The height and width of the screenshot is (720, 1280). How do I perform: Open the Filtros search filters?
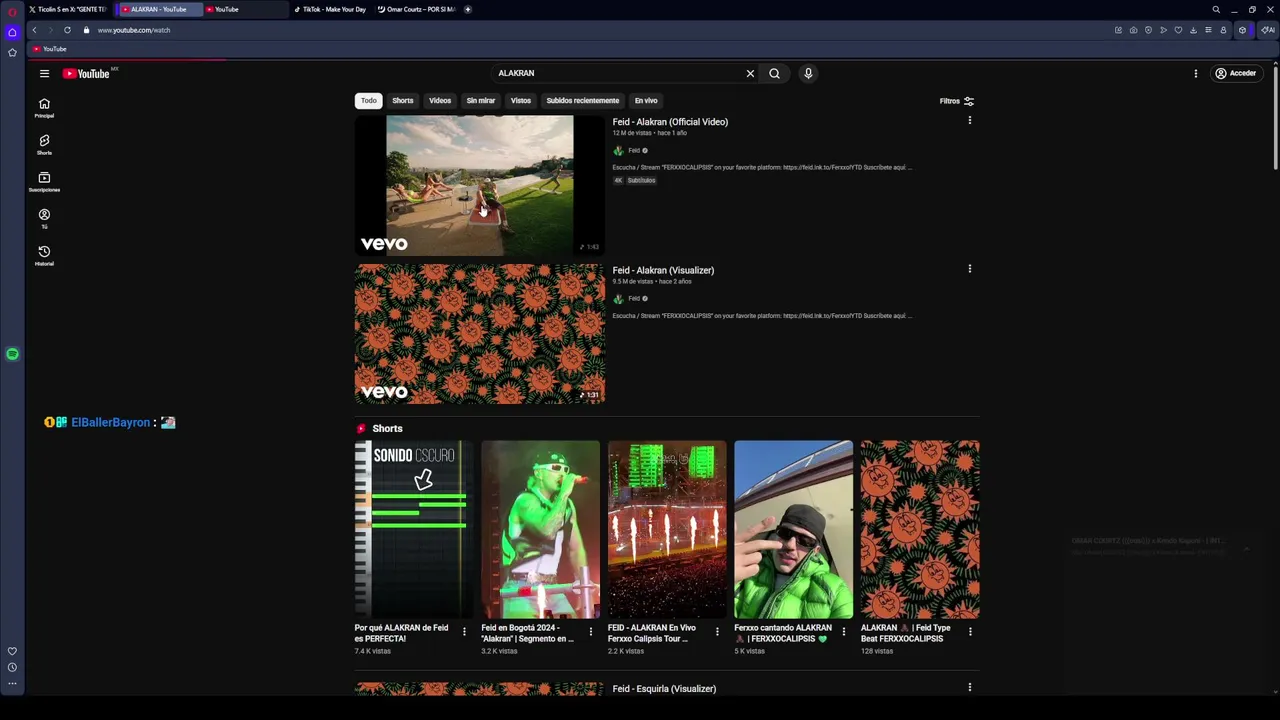[957, 101]
